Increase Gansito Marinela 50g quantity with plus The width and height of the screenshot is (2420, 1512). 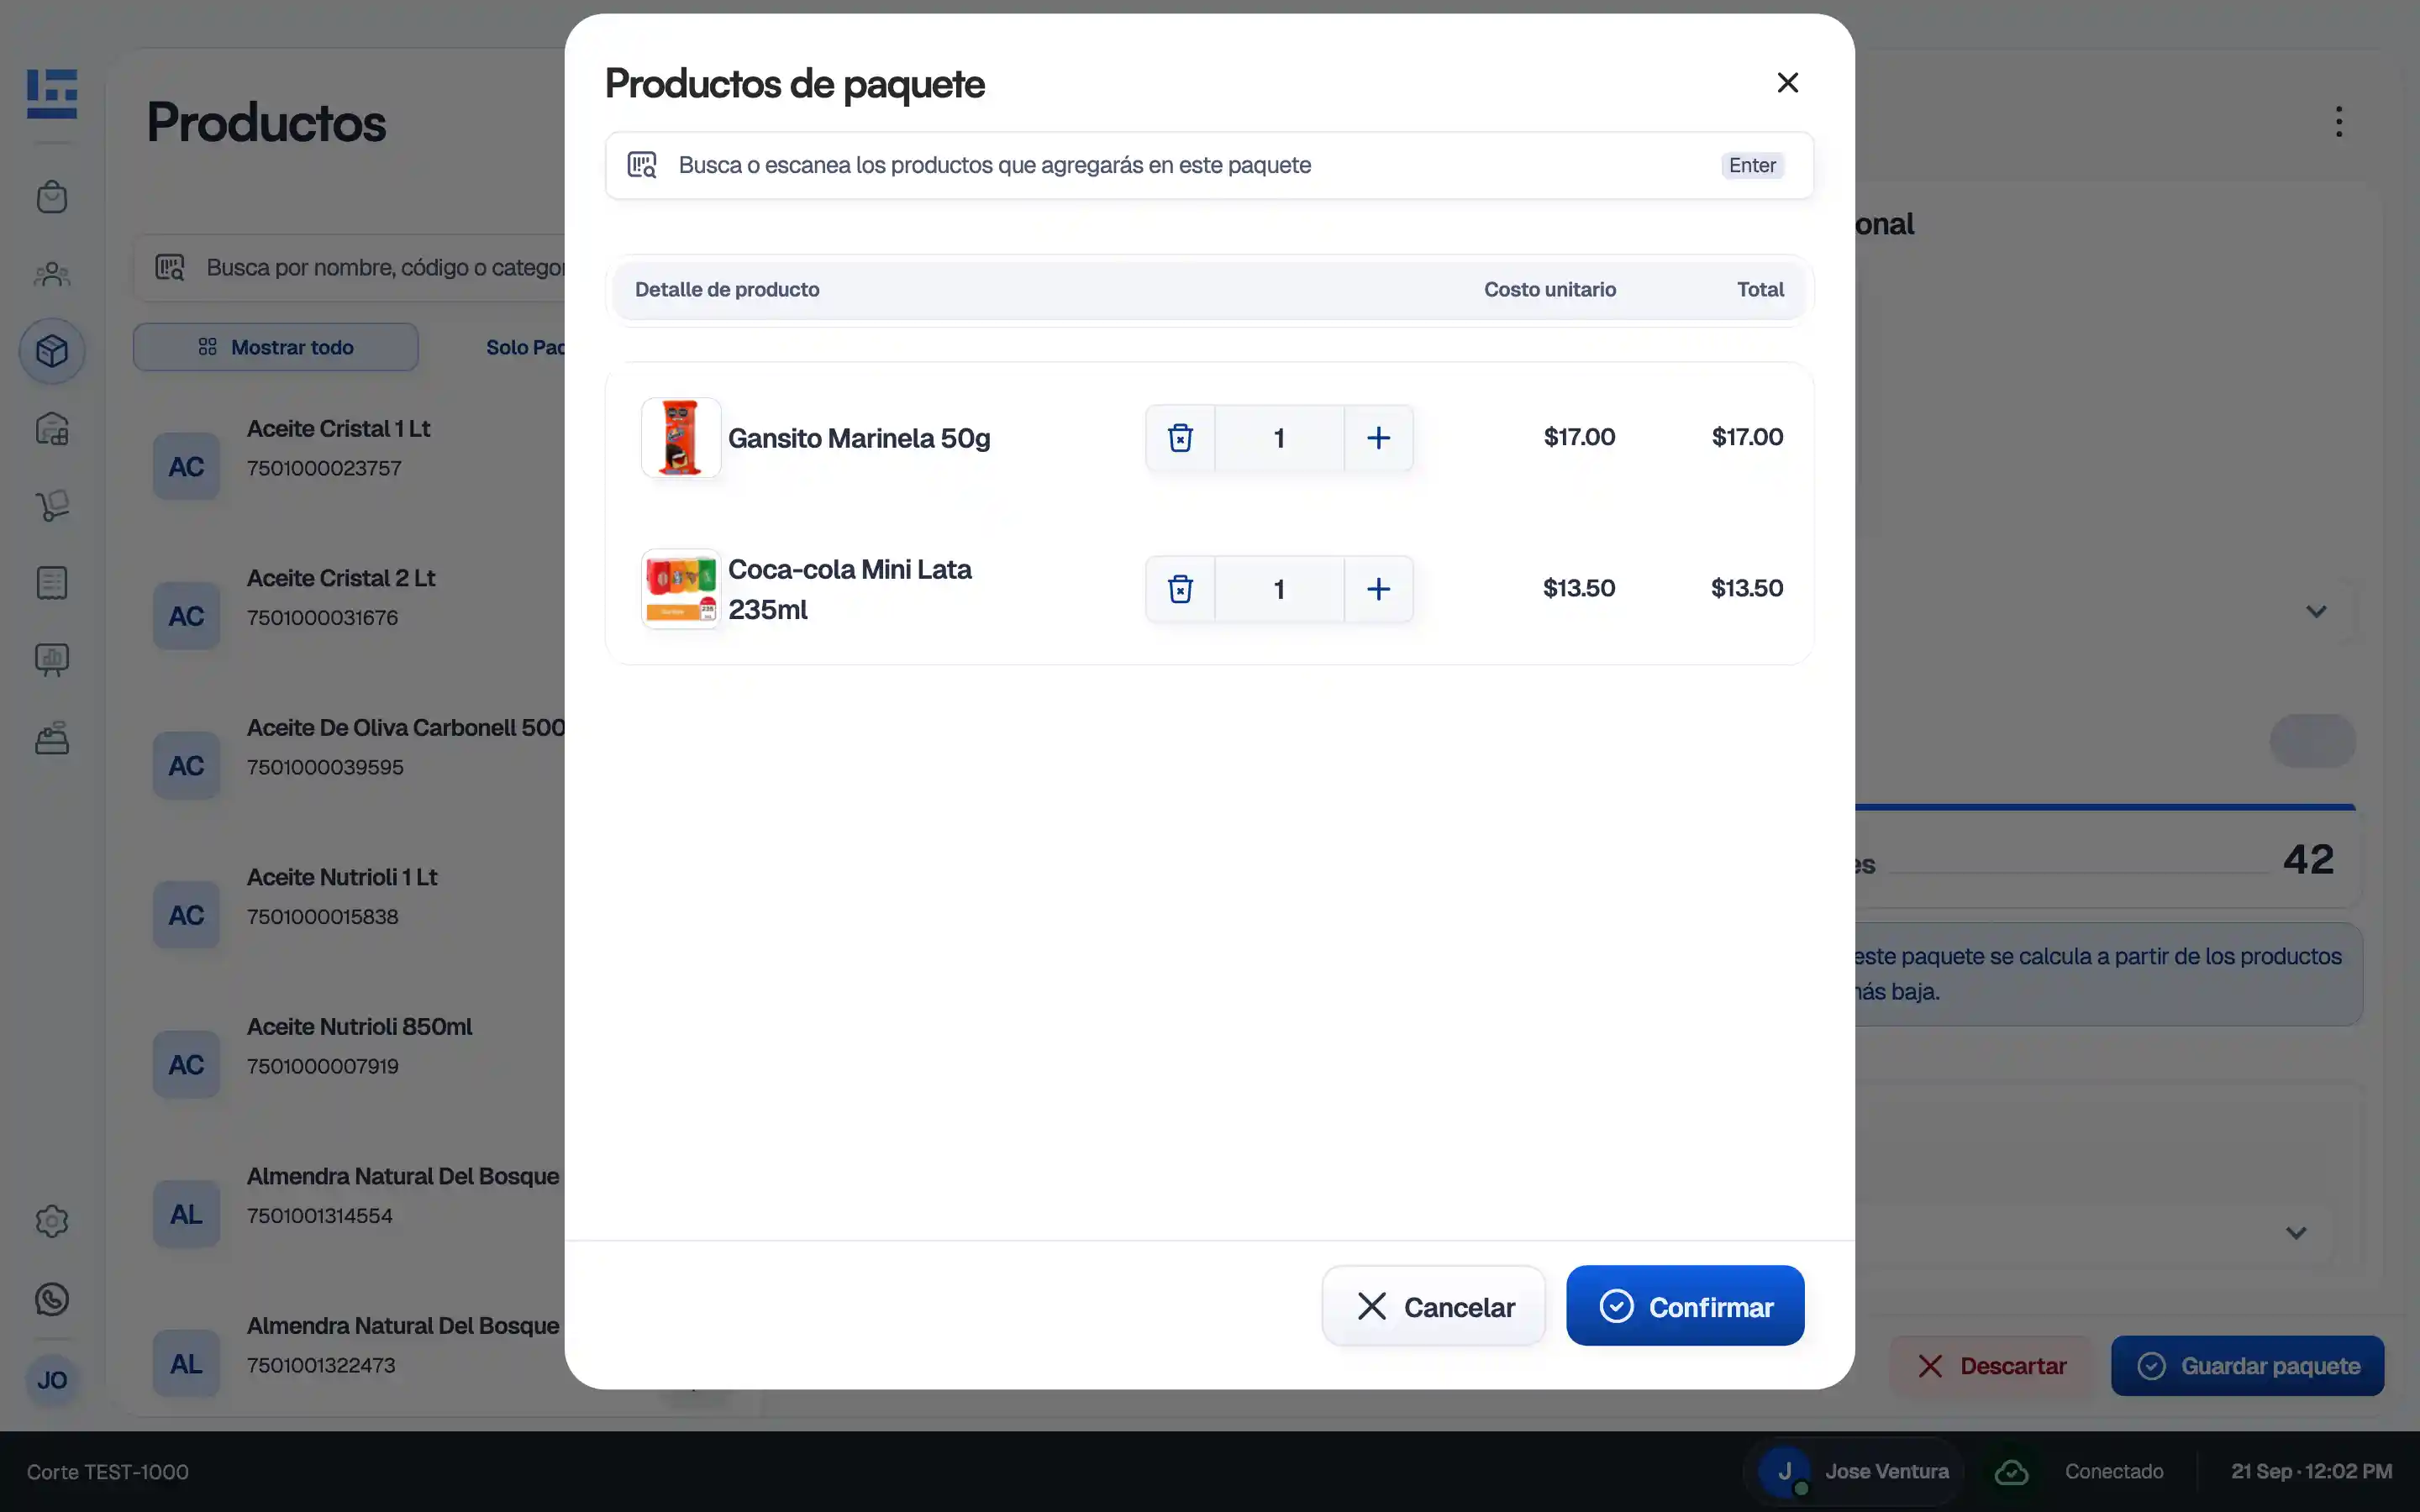coord(1378,438)
